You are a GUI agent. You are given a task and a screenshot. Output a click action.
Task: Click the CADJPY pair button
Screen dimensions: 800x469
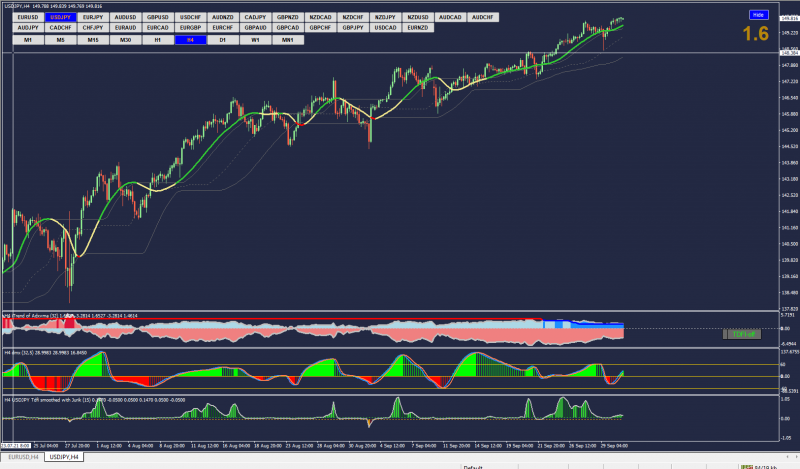pos(255,17)
